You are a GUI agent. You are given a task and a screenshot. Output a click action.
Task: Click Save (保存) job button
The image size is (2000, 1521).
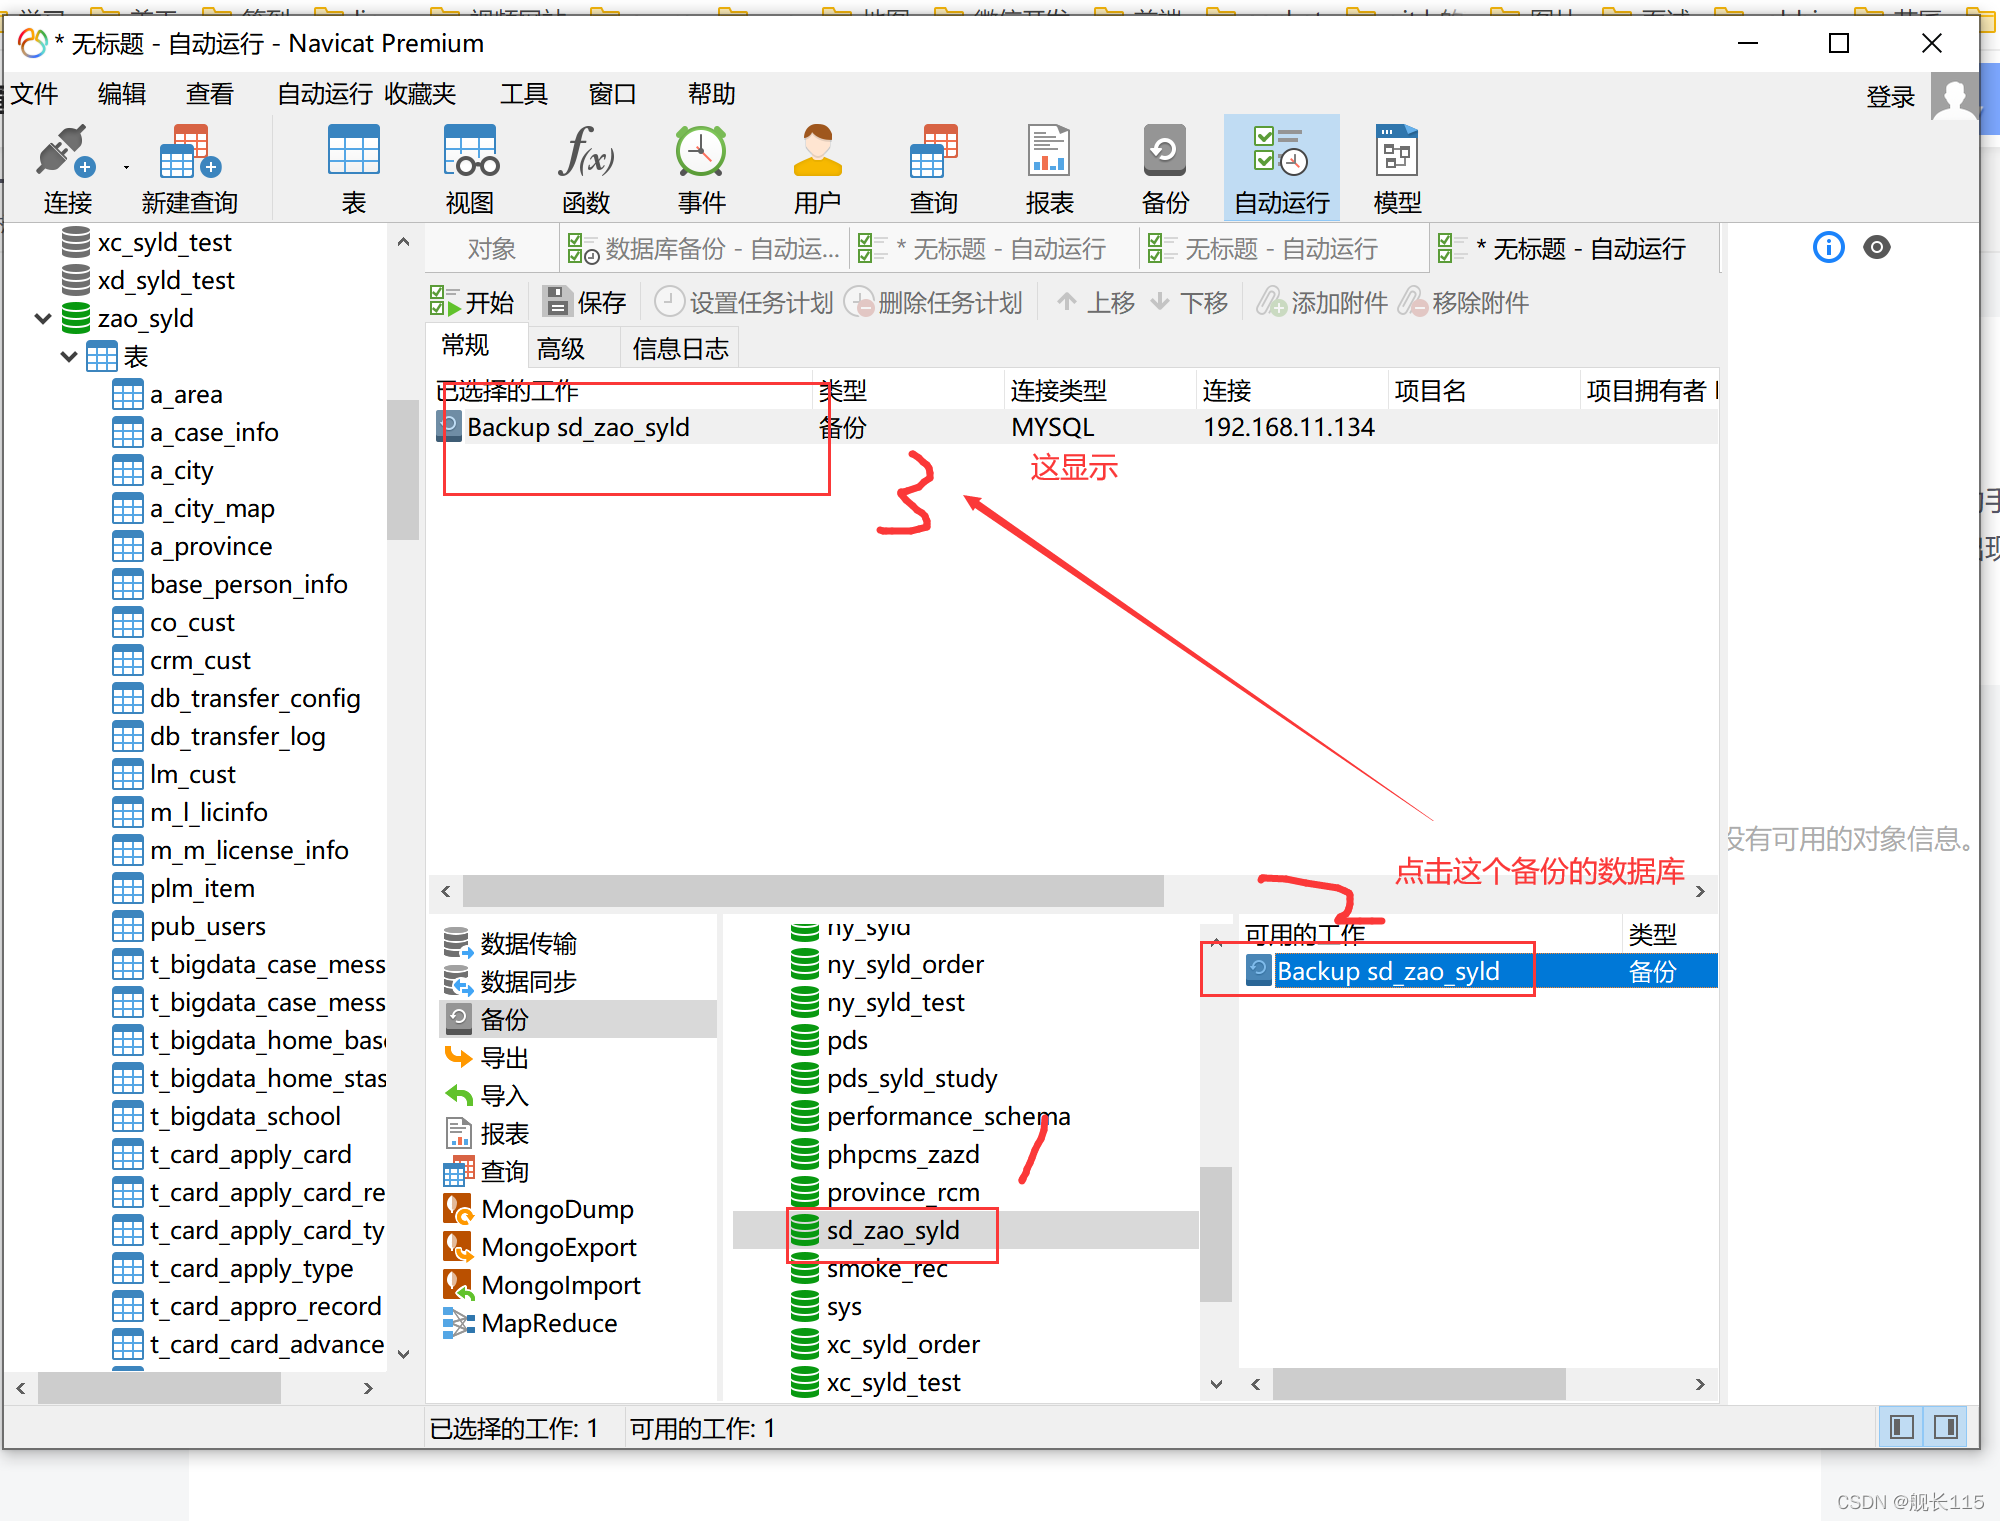[585, 302]
